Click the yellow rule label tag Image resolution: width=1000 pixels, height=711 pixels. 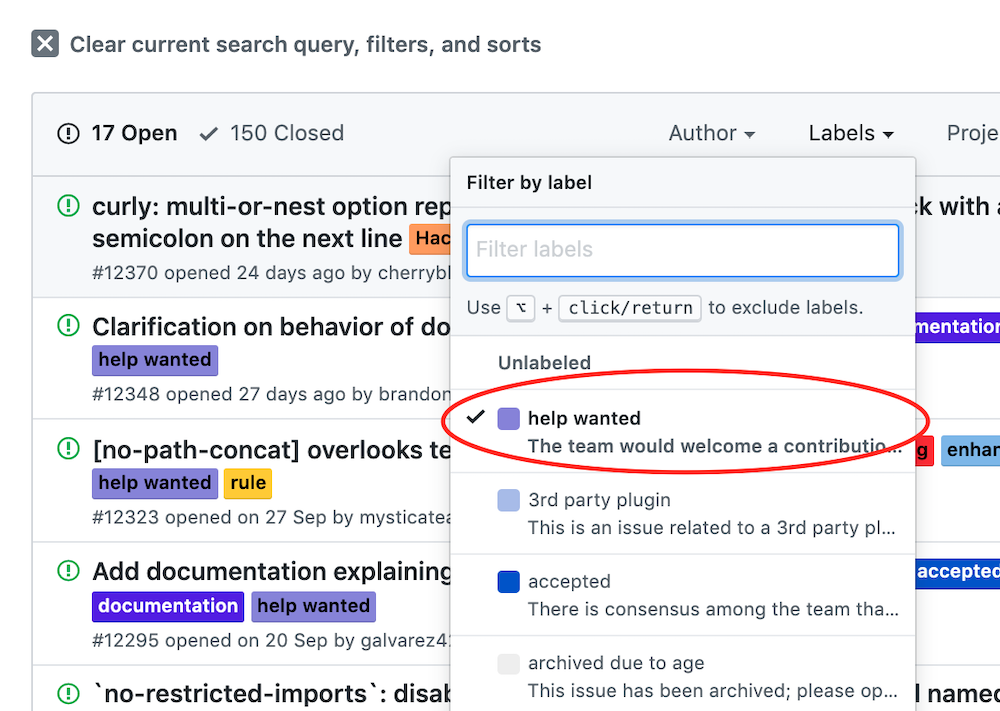click(x=248, y=483)
